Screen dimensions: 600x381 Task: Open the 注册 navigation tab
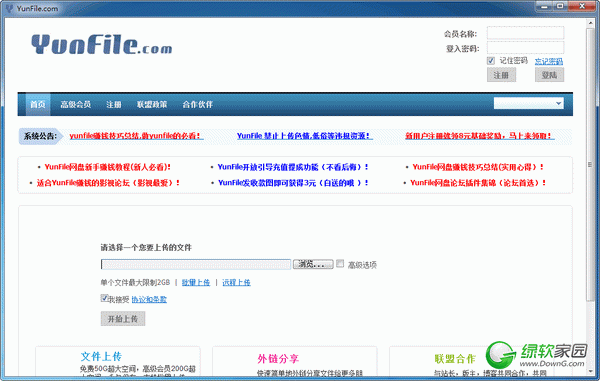click(114, 104)
